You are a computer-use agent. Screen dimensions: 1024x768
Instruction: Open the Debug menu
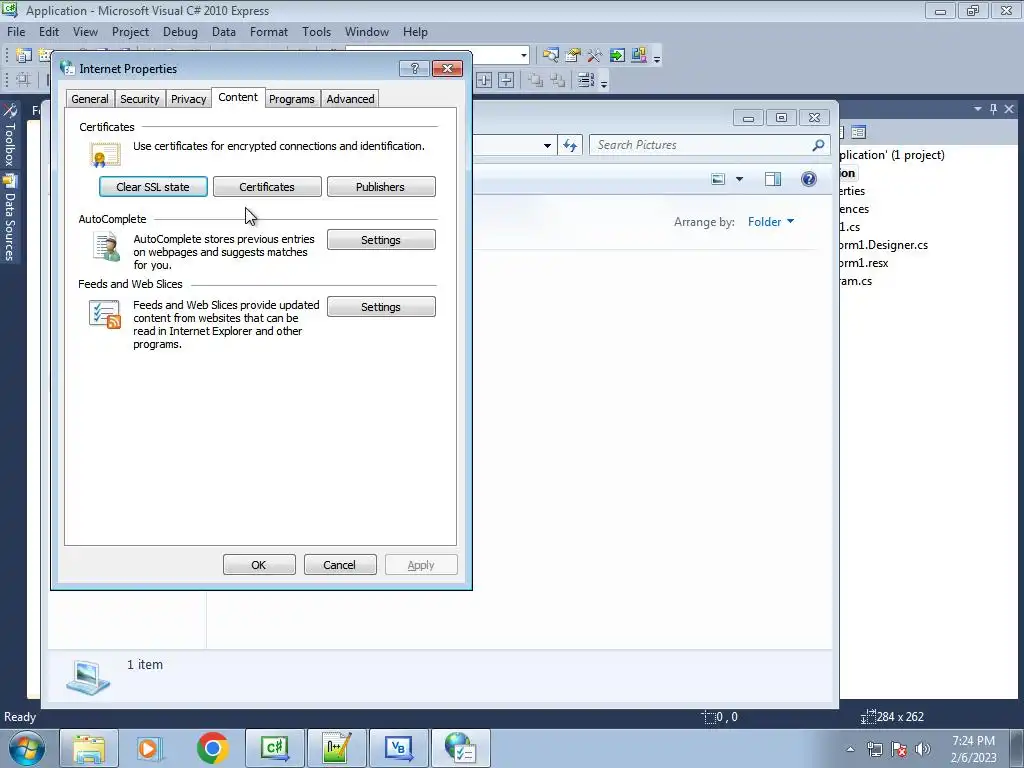180,31
